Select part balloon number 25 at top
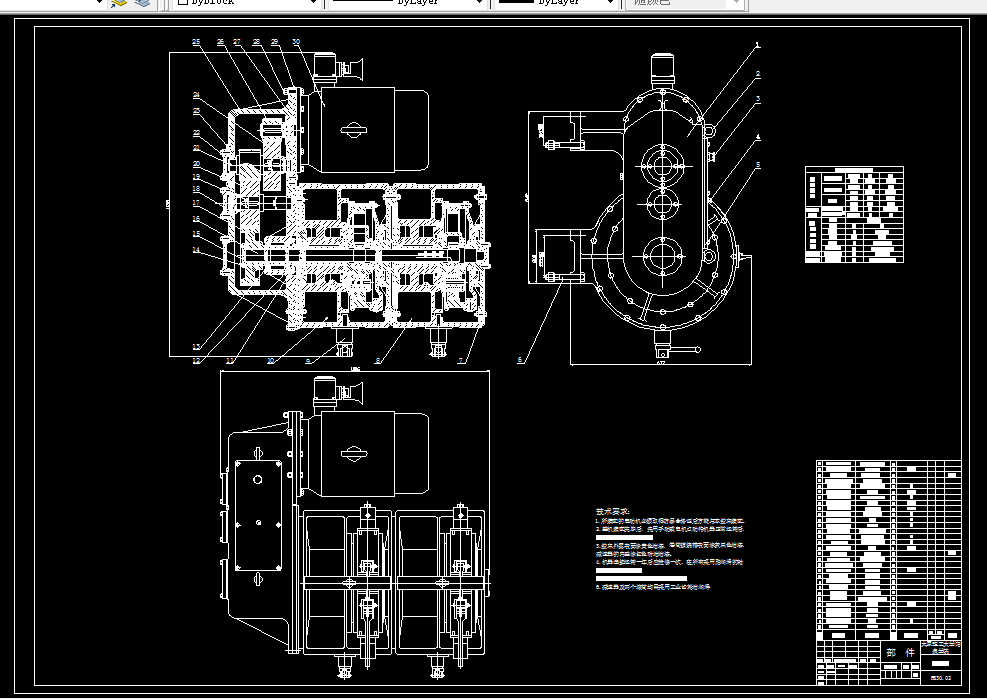The height and width of the screenshot is (699, 987). point(196,42)
